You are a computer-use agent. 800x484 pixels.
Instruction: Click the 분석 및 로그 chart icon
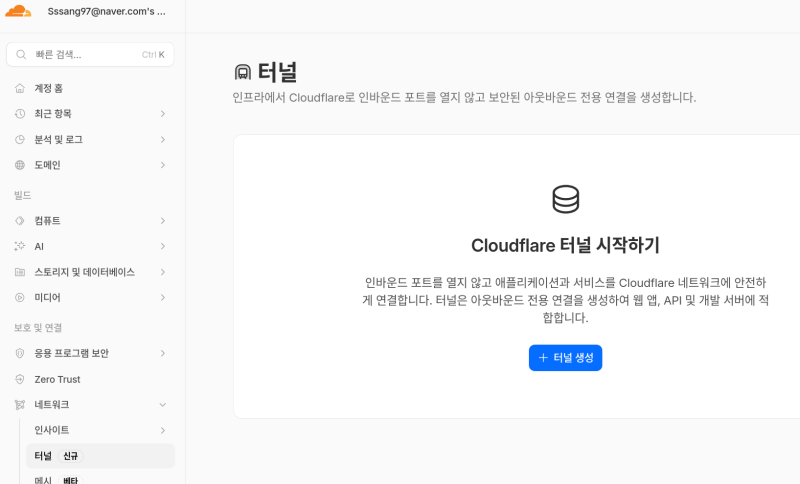point(20,140)
